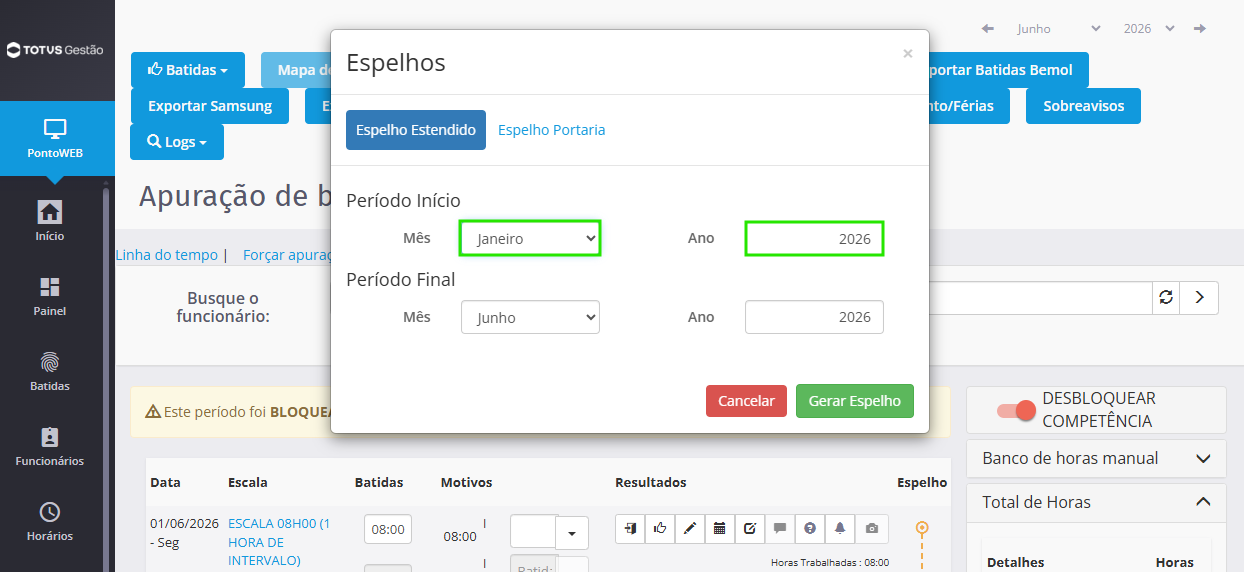
Task: Click the calendar icon in Resultados row
Action: pyautogui.click(x=720, y=528)
